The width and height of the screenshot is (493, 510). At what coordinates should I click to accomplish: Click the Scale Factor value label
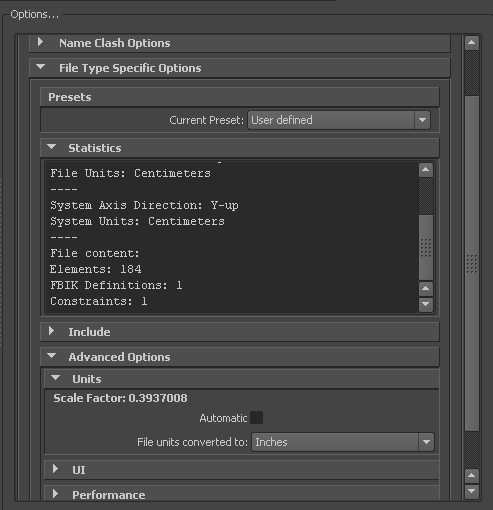pos(120,398)
